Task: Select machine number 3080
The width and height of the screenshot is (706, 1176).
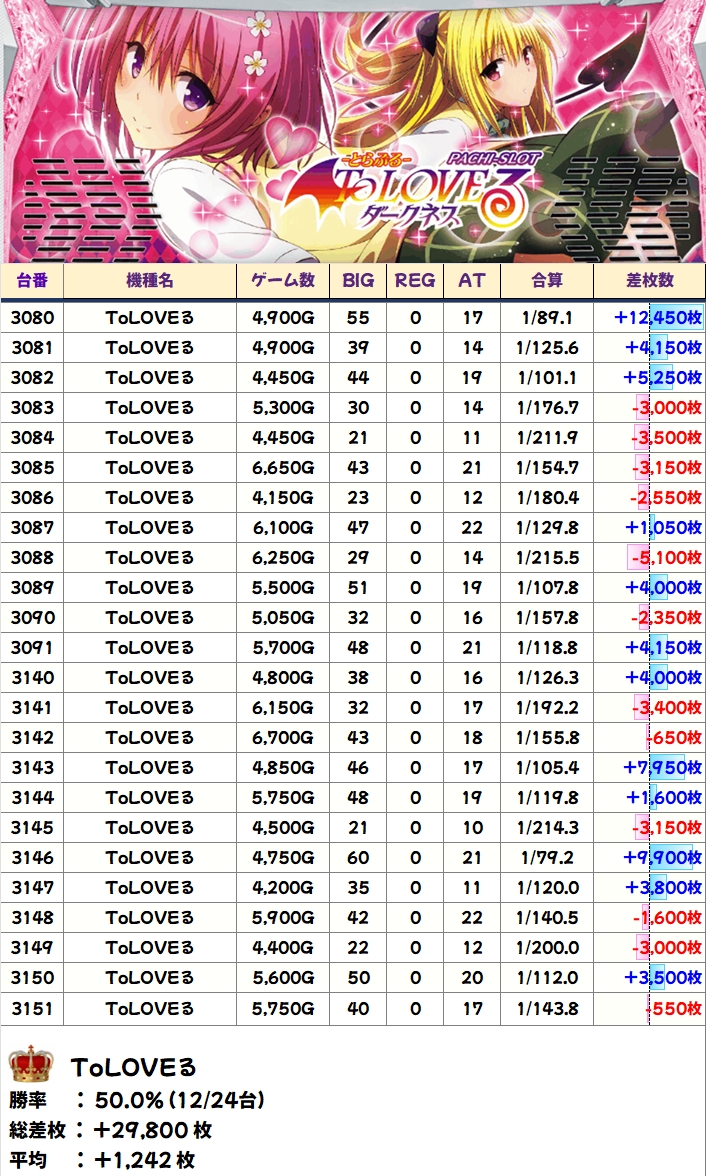Action: tap(32, 318)
